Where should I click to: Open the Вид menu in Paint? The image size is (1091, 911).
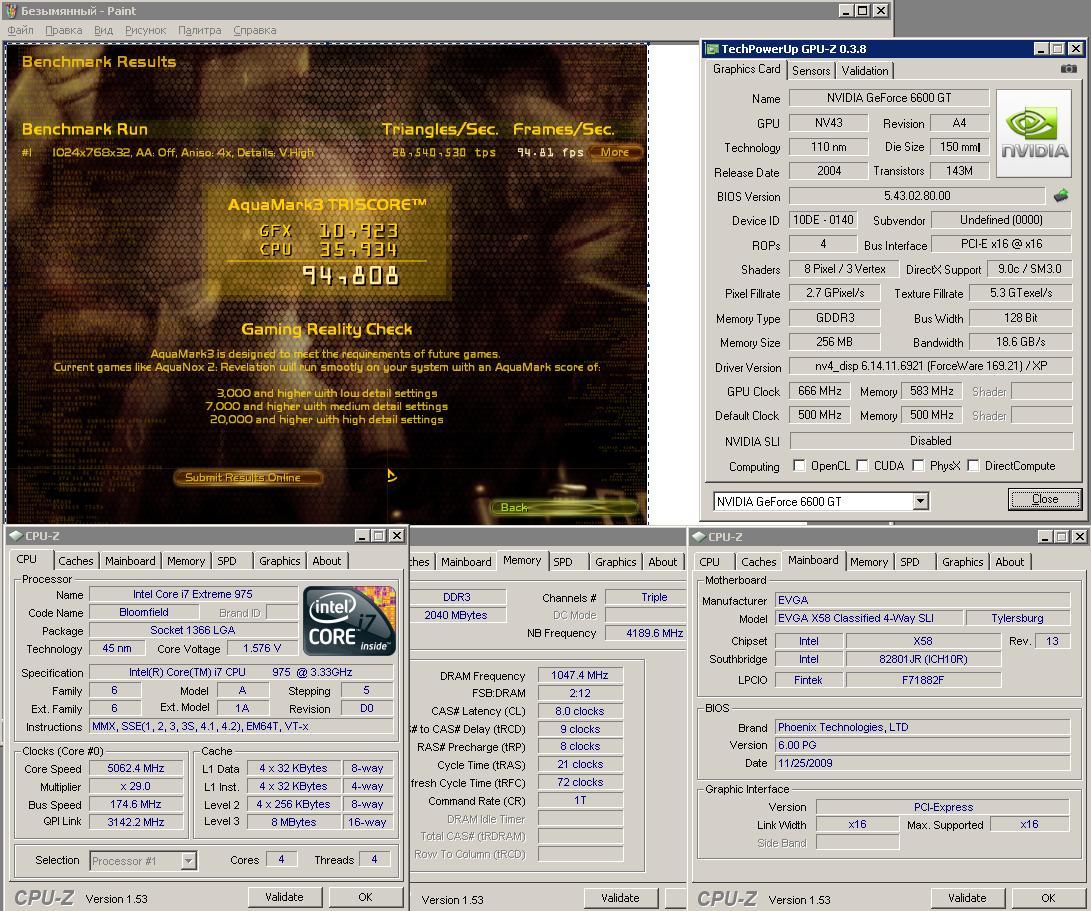point(103,30)
